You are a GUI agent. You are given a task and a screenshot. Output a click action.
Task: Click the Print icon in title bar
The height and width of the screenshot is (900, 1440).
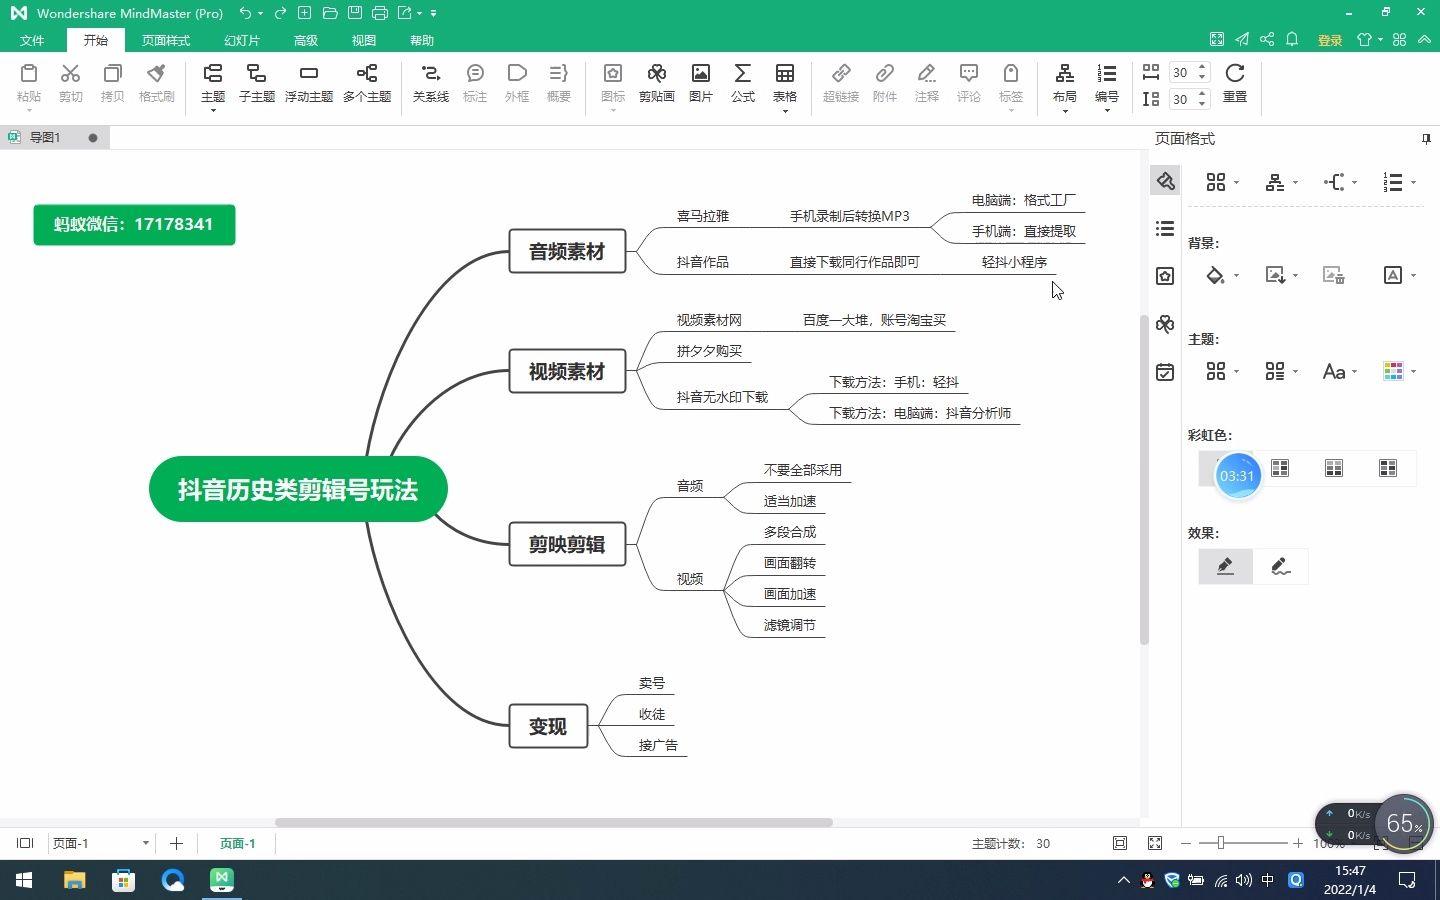coord(380,13)
